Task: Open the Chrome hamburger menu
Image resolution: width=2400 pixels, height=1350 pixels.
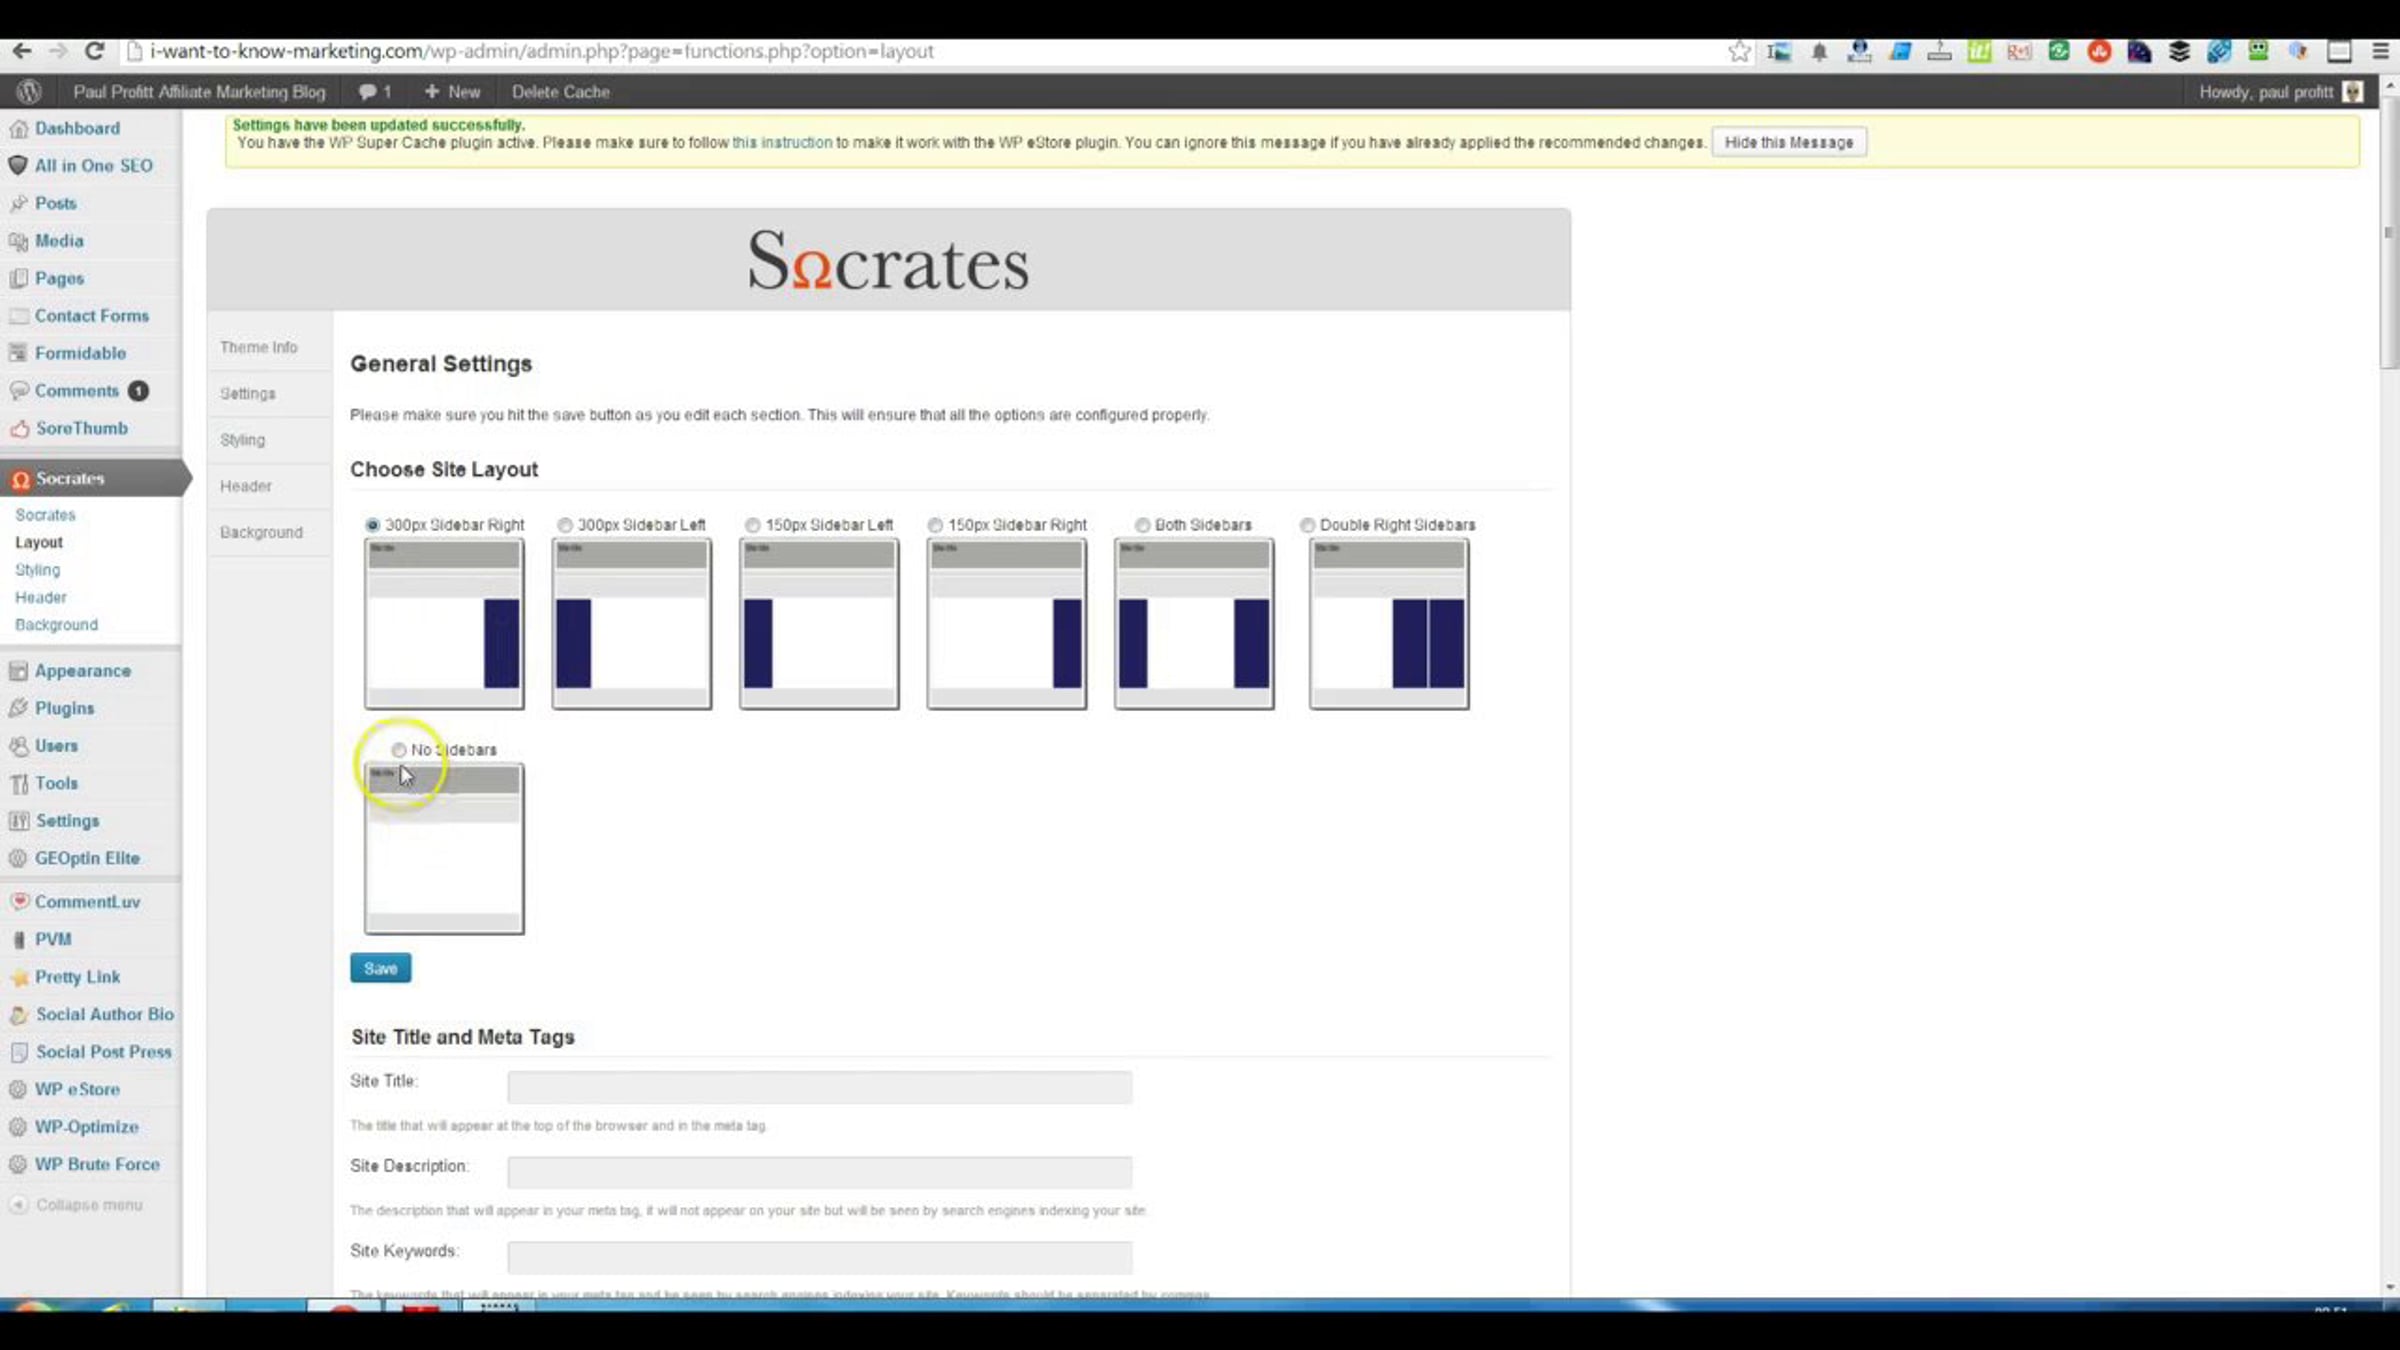Action: click(2380, 51)
